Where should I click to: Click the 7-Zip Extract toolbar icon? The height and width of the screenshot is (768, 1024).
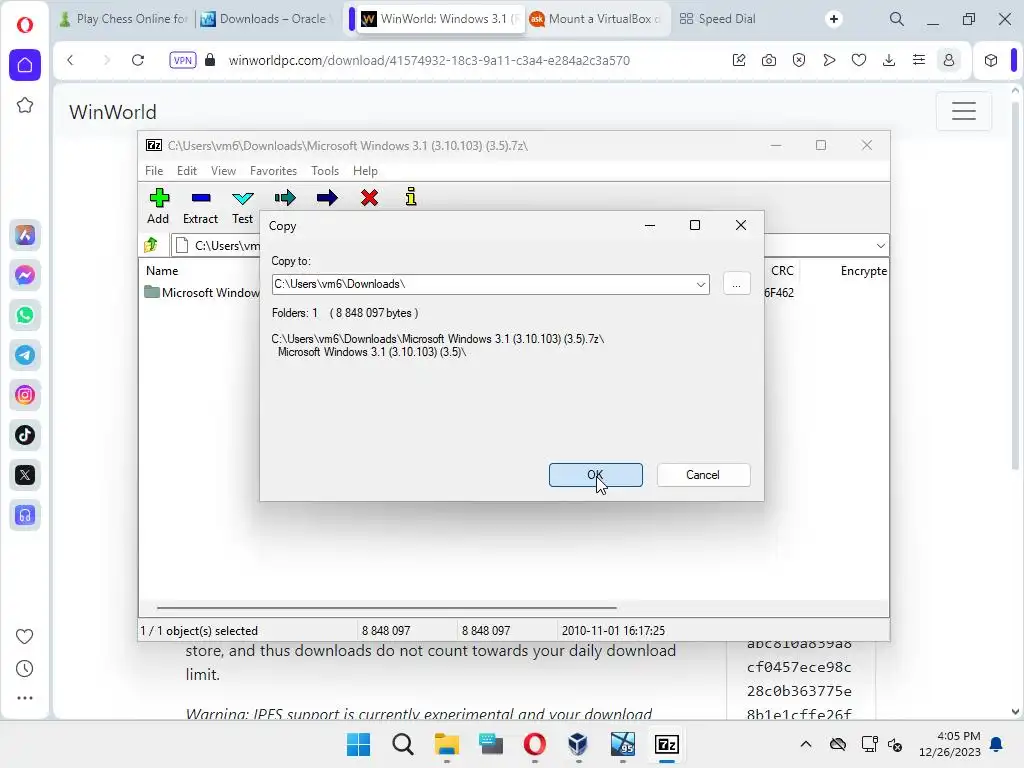click(x=200, y=198)
